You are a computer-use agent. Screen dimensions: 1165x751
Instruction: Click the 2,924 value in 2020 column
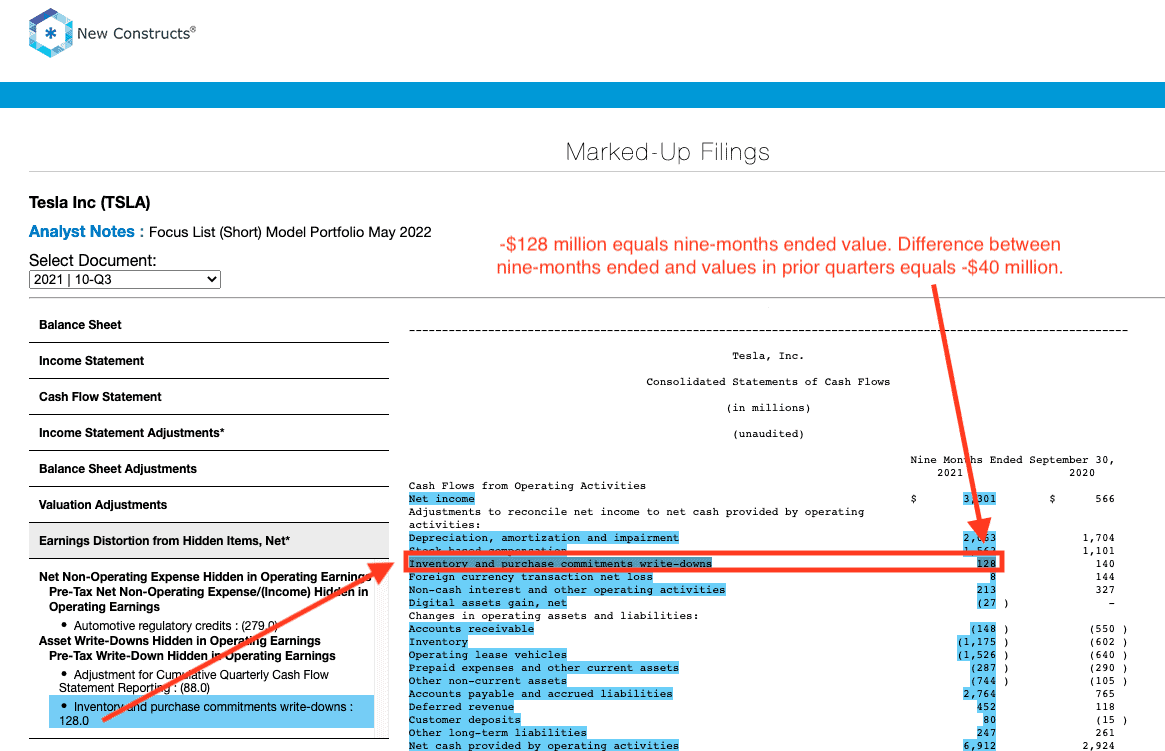(x=1098, y=745)
